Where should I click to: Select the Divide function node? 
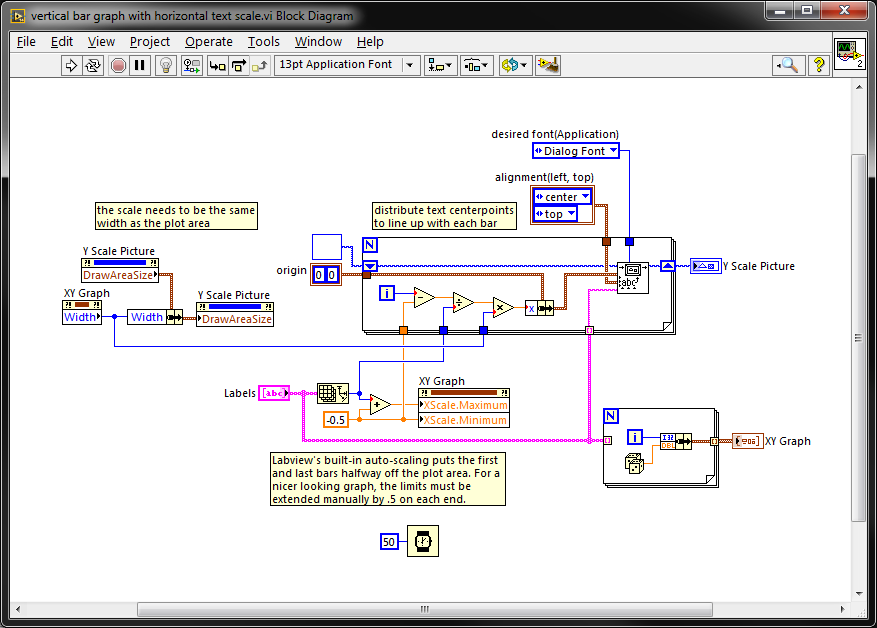click(463, 303)
